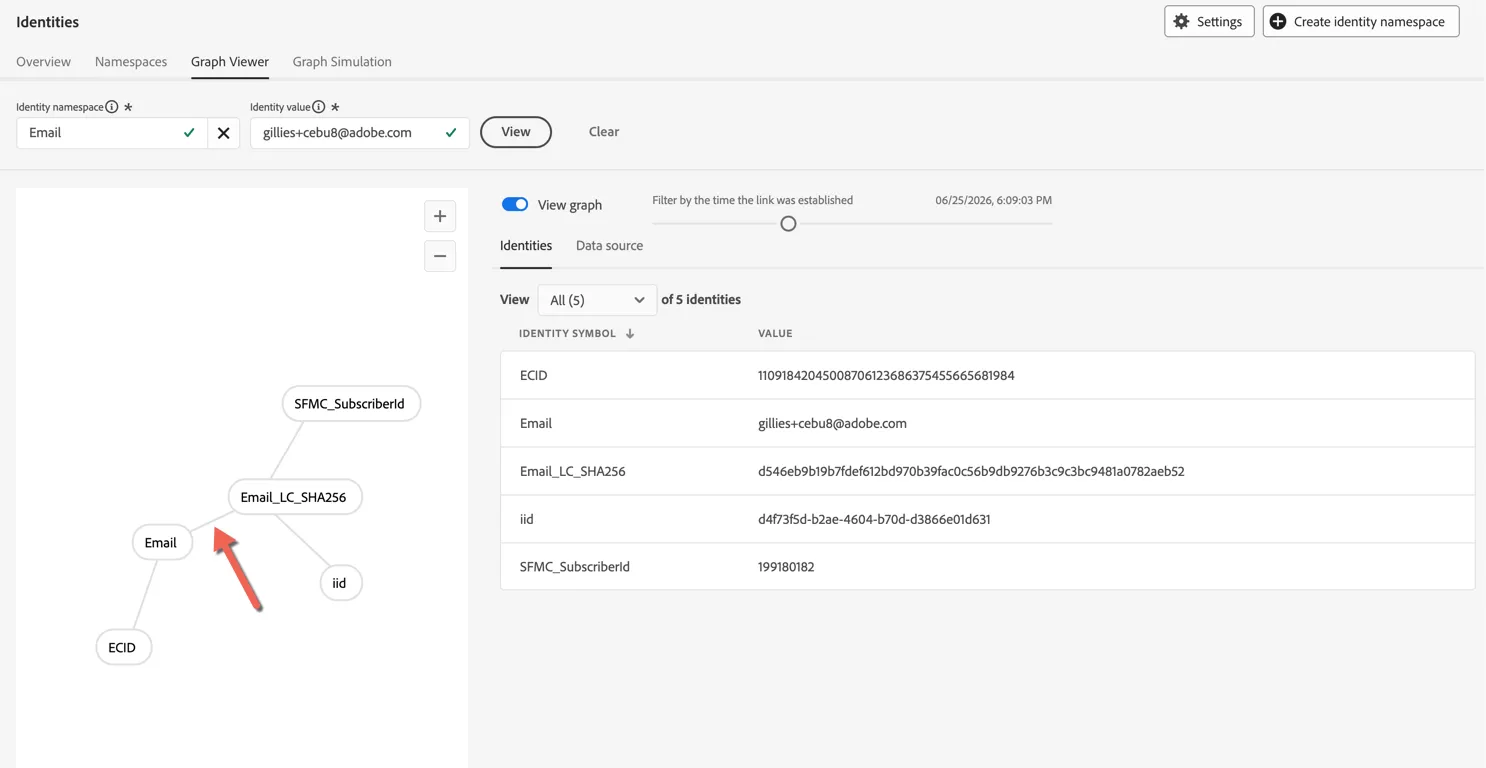The width and height of the screenshot is (1486, 768).
Task: Open the View All (5) dropdown
Action: pos(597,300)
